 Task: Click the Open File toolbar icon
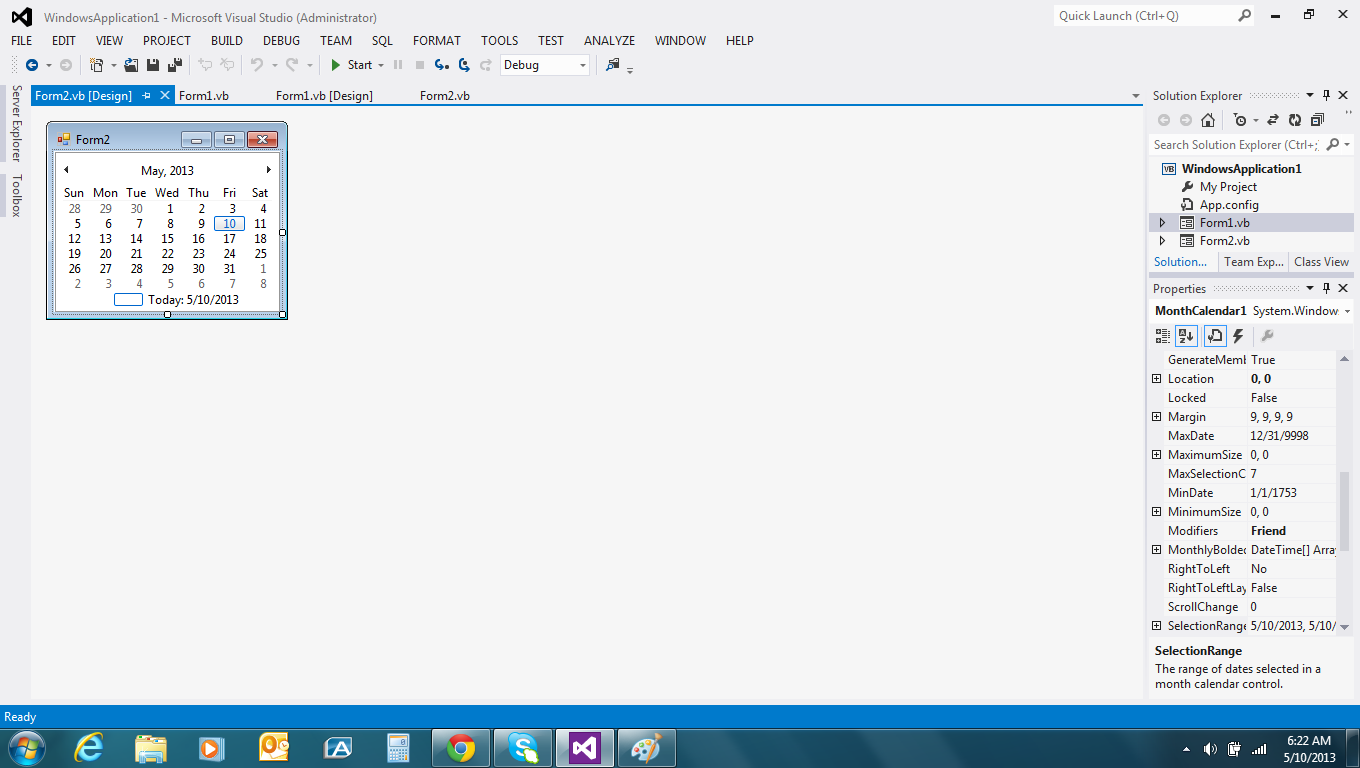coord(131,65)
